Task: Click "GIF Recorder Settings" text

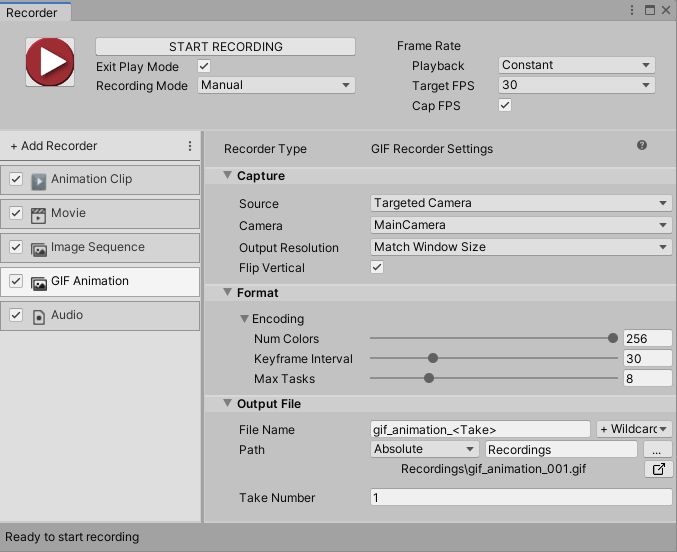Action: point(432,149)
